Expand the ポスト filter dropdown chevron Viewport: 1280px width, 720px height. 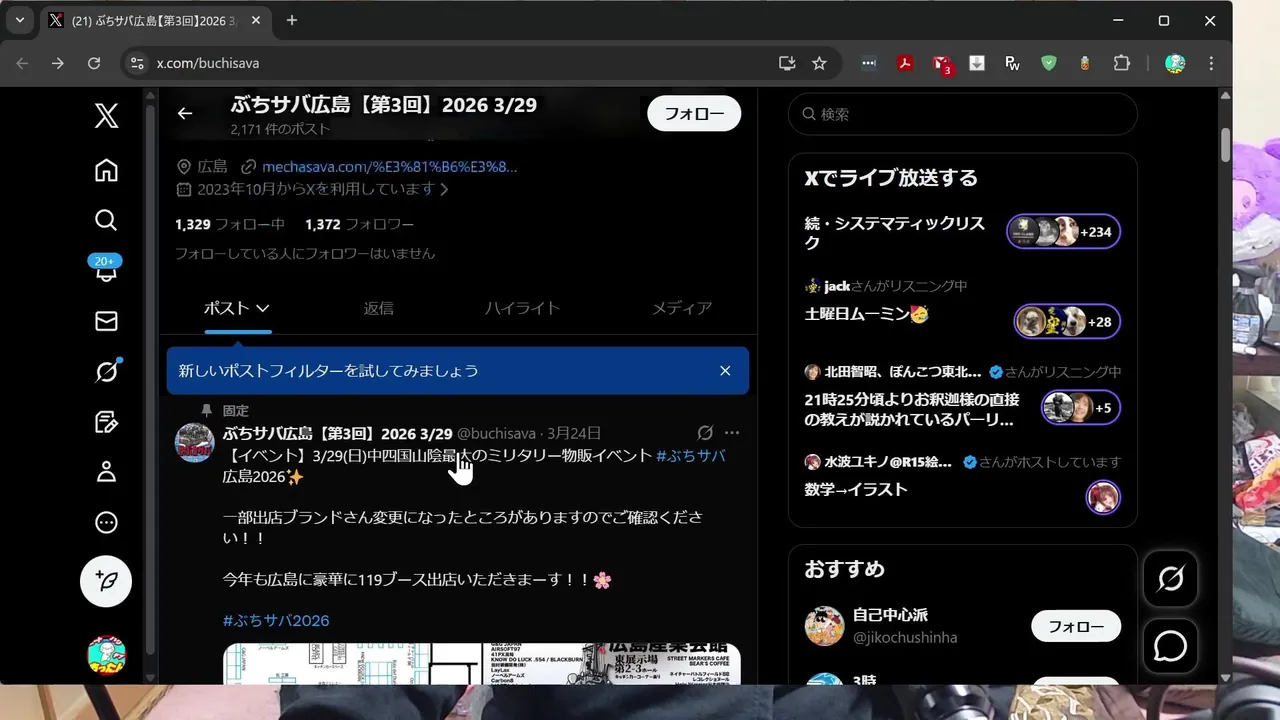263,309
